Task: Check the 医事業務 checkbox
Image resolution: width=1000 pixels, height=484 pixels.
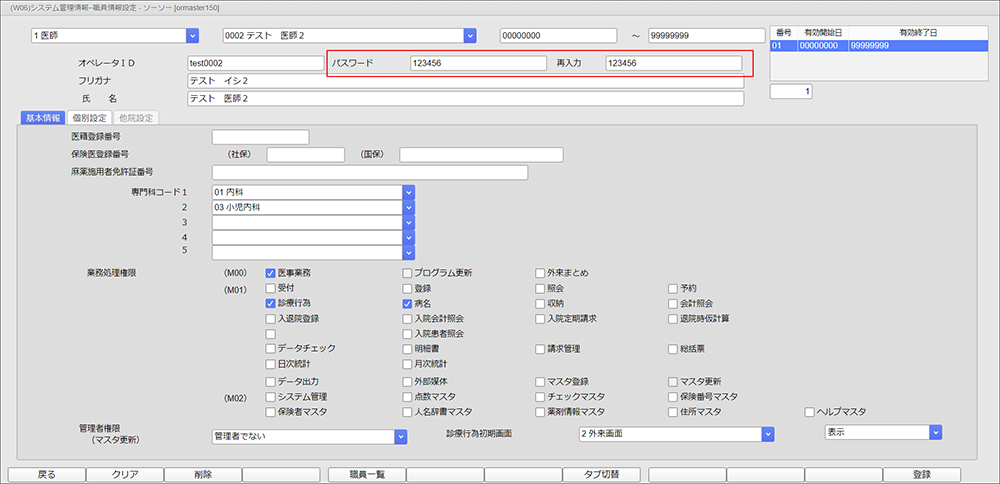Action: pyautogui.click(x=270, y=273)
